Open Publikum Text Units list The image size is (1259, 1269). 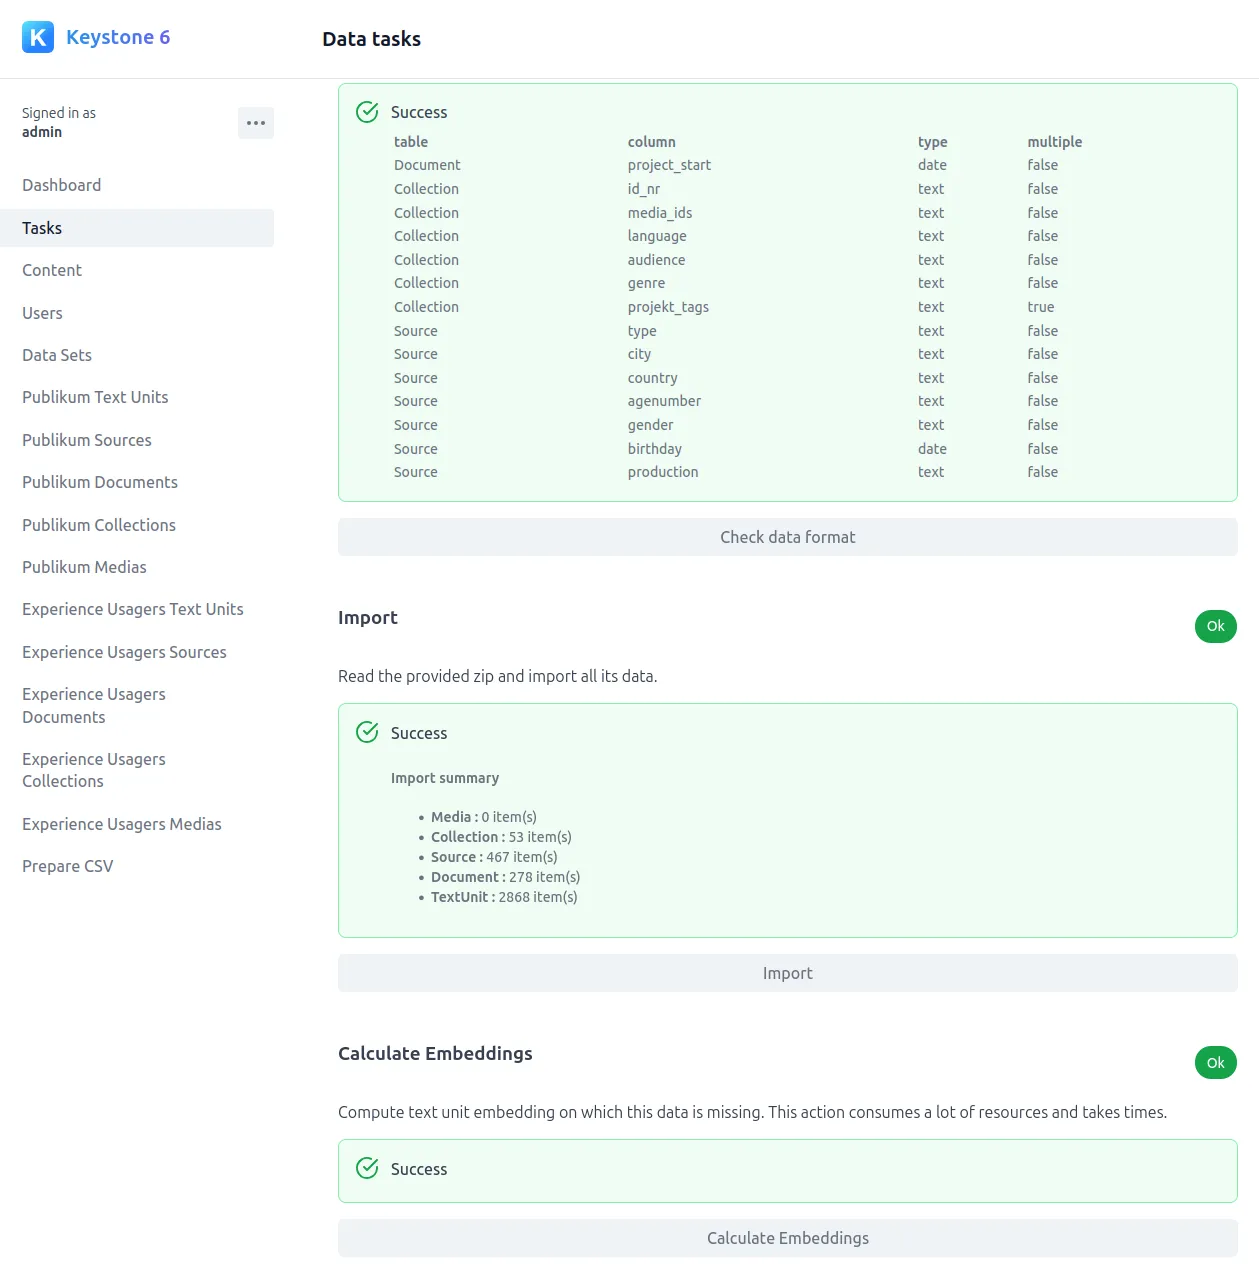click(x=95, y=397)
